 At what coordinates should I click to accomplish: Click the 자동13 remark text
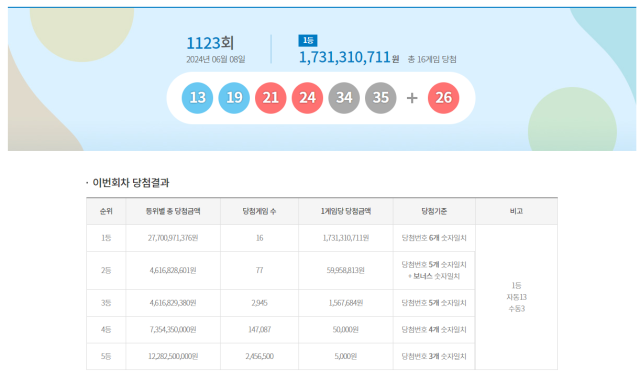516,297
